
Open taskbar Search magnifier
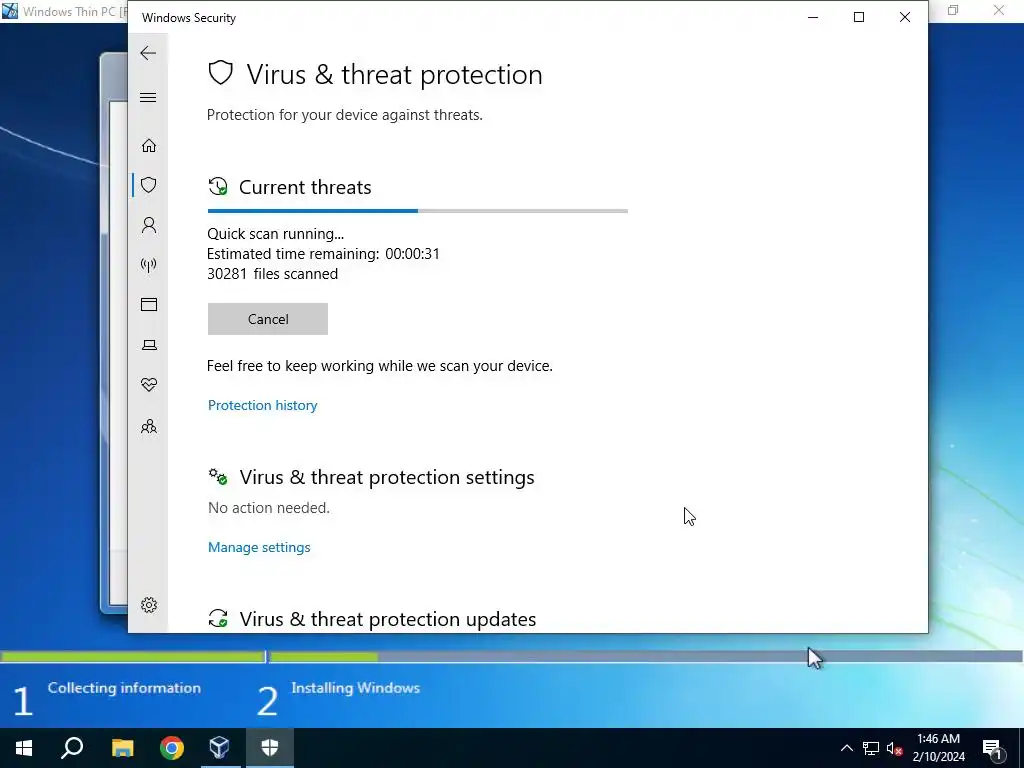(72, 748)
